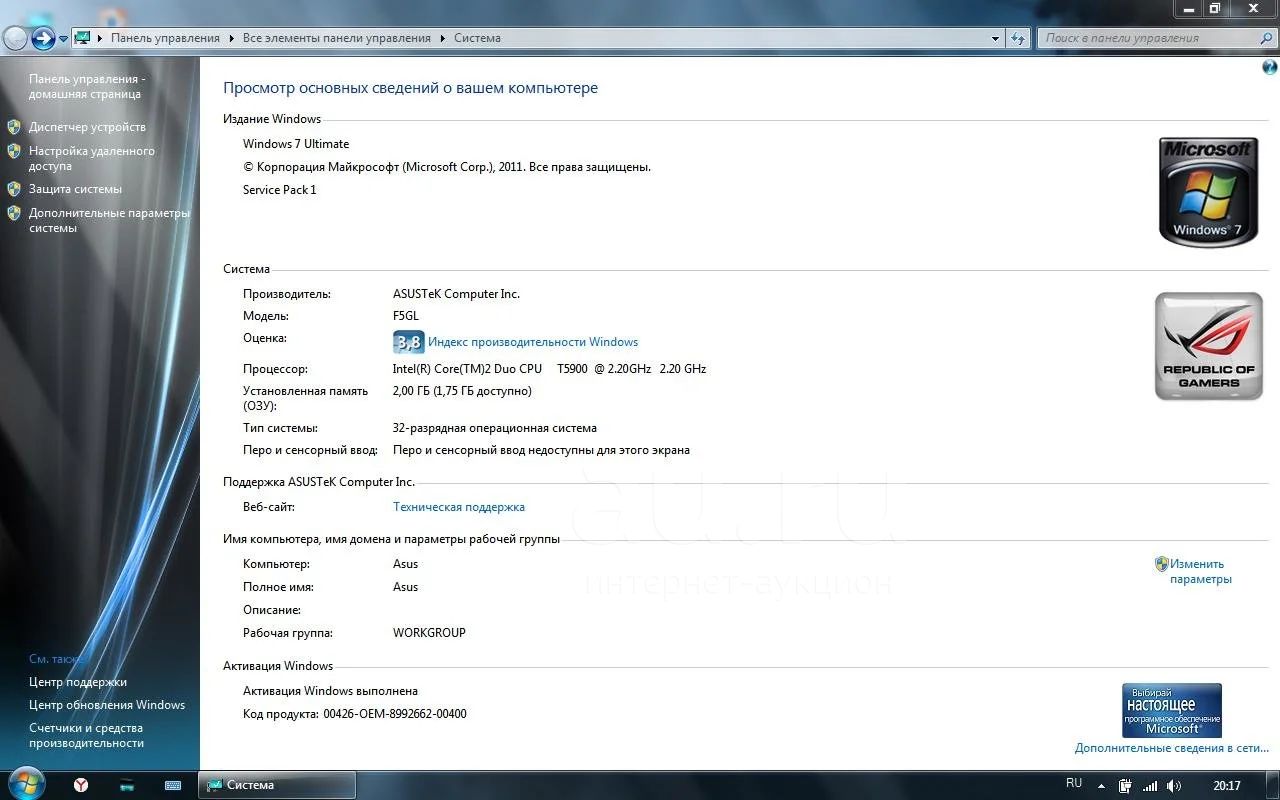Click the Forward navigation arrow button
Viewport: 1280px width, 800px height.
click(43, 38)
